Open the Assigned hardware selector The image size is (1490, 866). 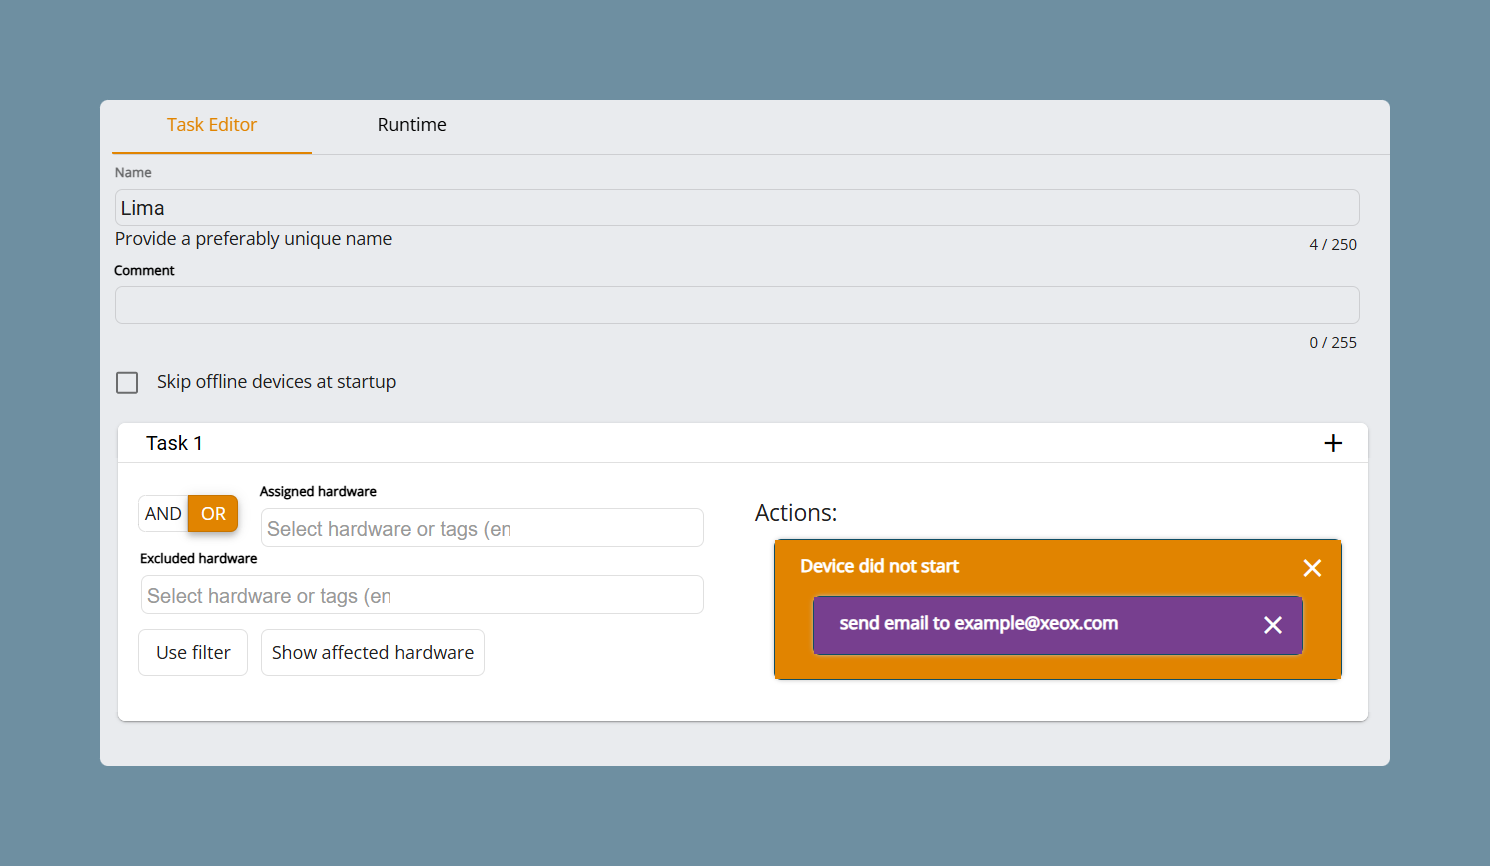pyautogui.click(x=482, y=528)
